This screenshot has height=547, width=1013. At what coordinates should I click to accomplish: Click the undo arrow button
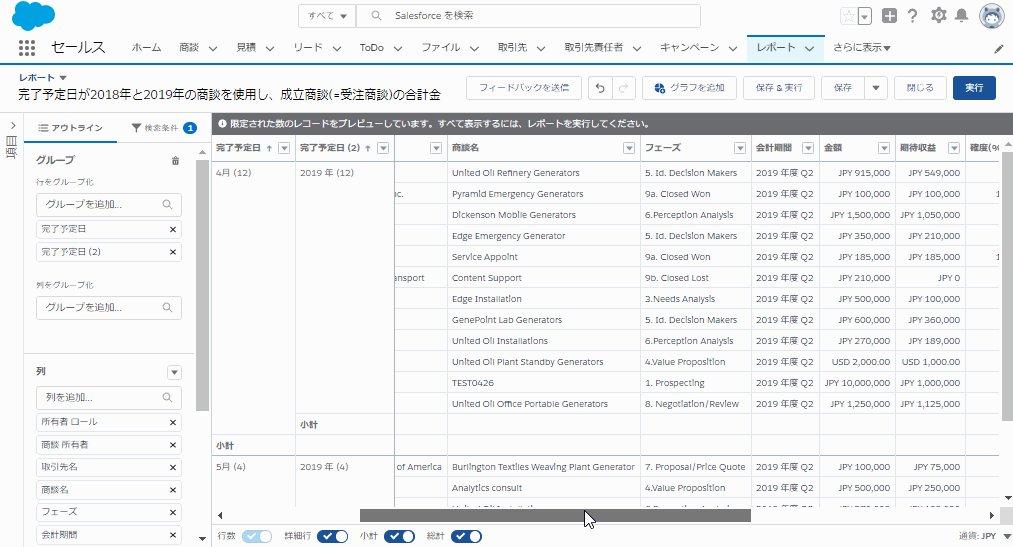click(x=600, y=88)
